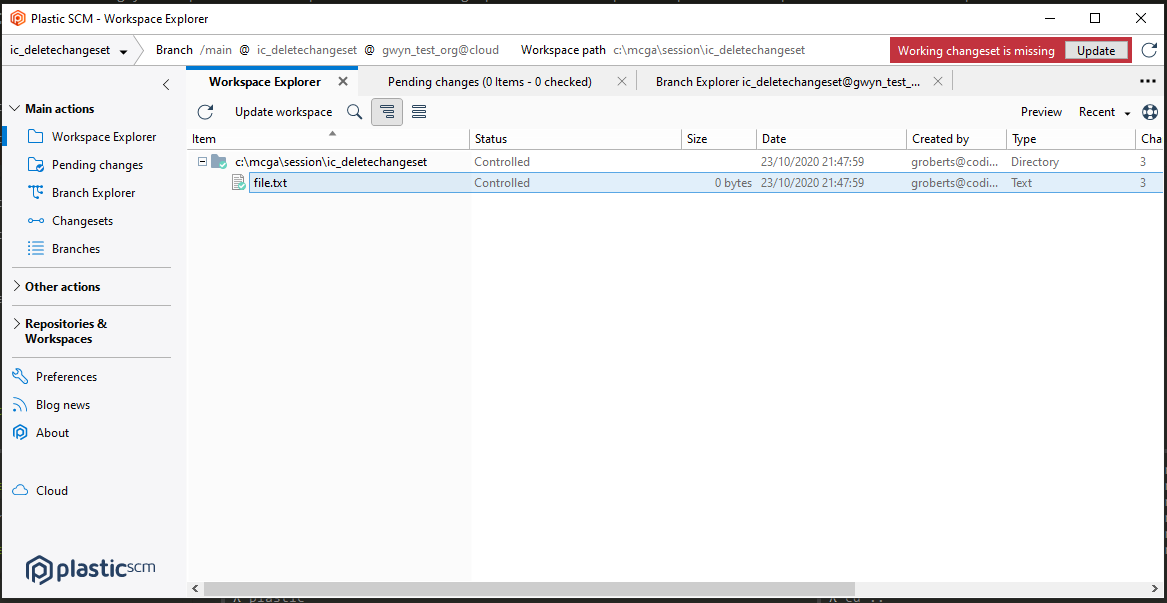Open the ic_deletechangeset workspace dropdown
This screenshot has width=1167, height=603.
pyautogui.click(x=124, y=49)
